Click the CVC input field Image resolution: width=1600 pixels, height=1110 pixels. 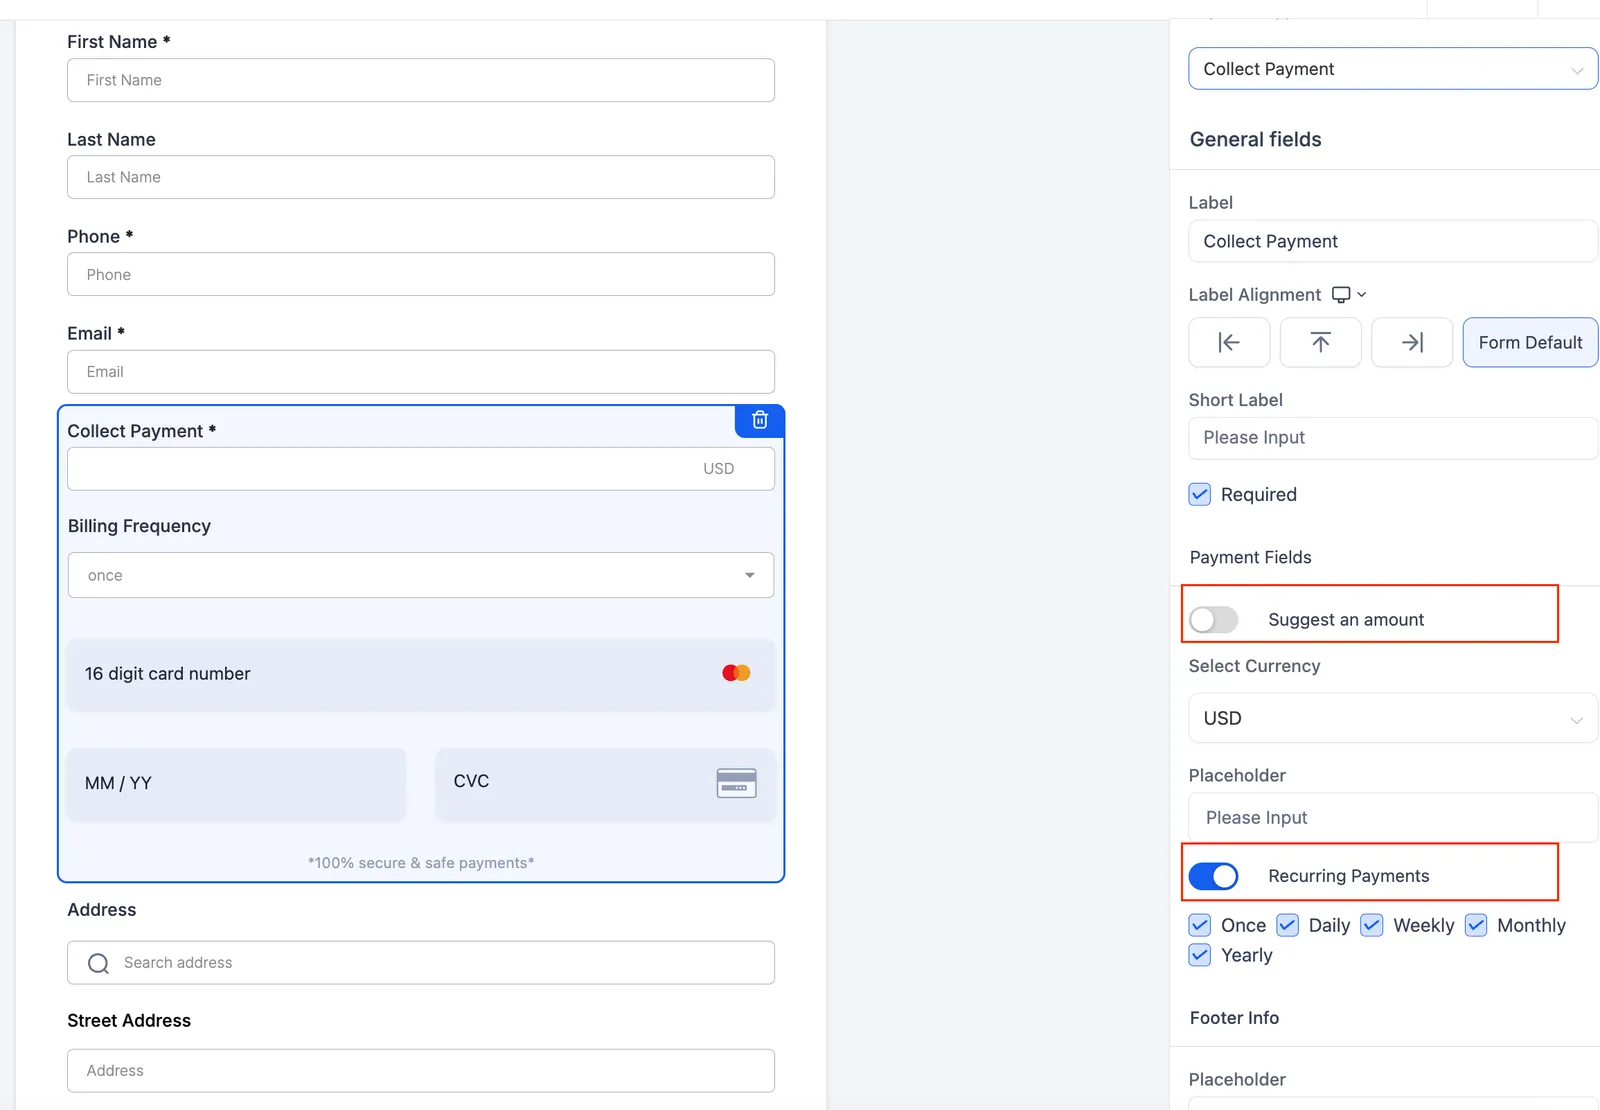[x=606, y=783]
